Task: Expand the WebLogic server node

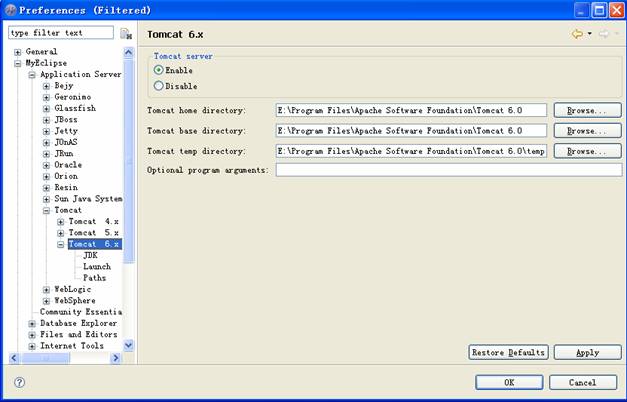Action: point(46,290)
